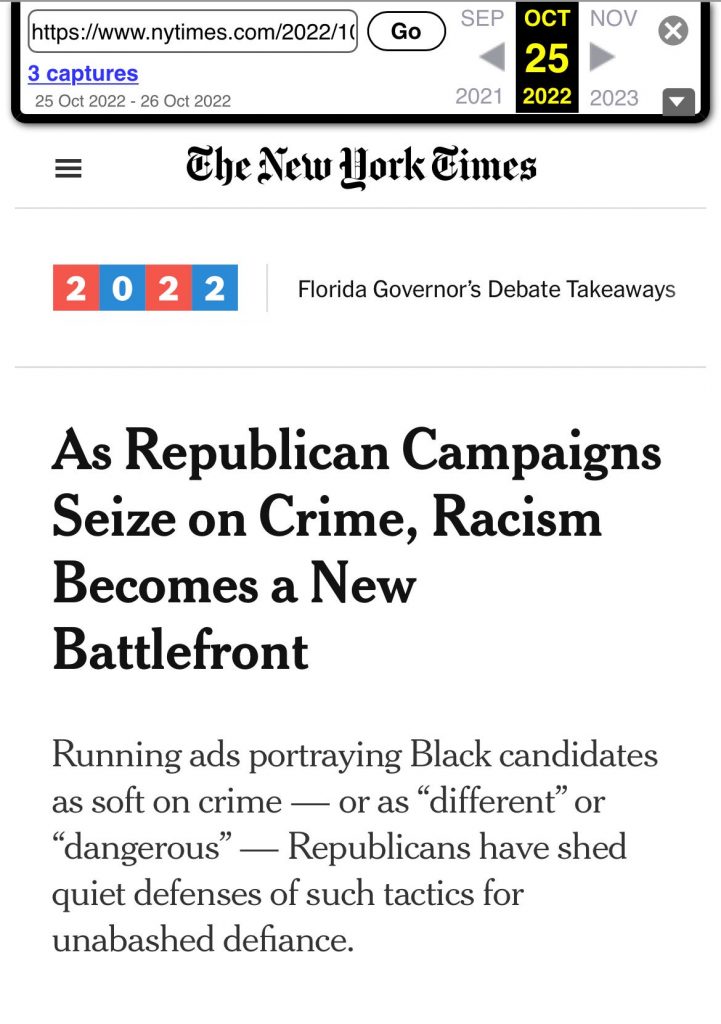Click the red-and-blue 2022 election badge
This screenshot has width=721, height=1024.
click(145, 289)
